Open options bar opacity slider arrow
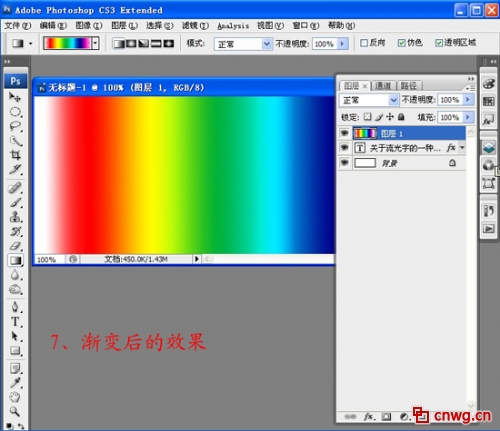Screen dimensions: 500x431 [342, 44]
